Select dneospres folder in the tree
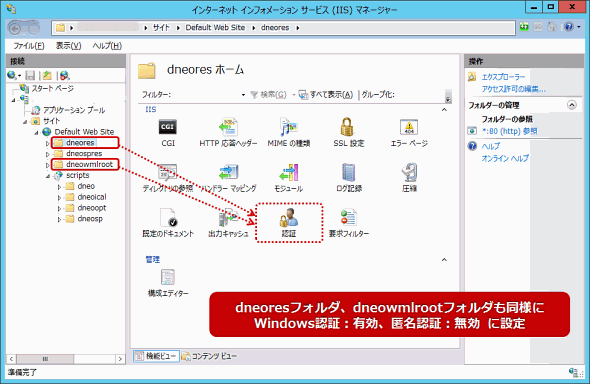Screen dimensions: 590x384 [x=84, y=153]
